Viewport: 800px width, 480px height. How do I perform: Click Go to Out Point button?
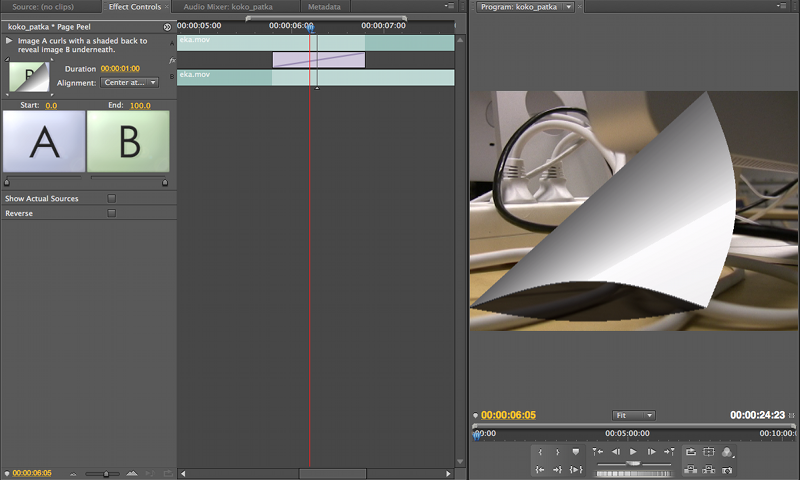[558, 469]
